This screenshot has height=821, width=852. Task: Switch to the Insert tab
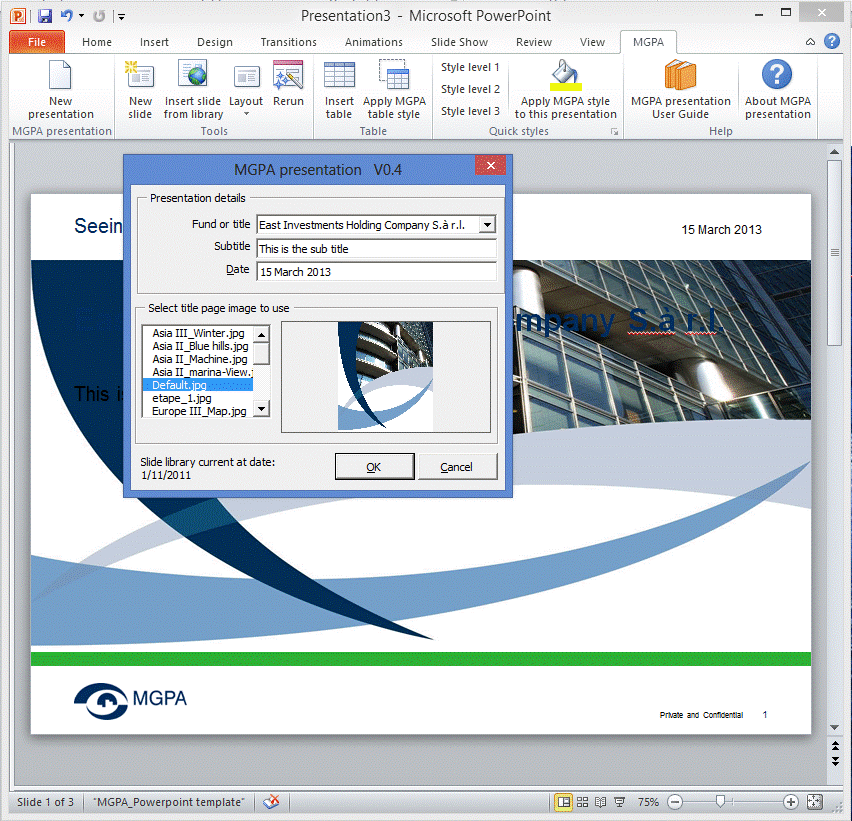point(154,42)
